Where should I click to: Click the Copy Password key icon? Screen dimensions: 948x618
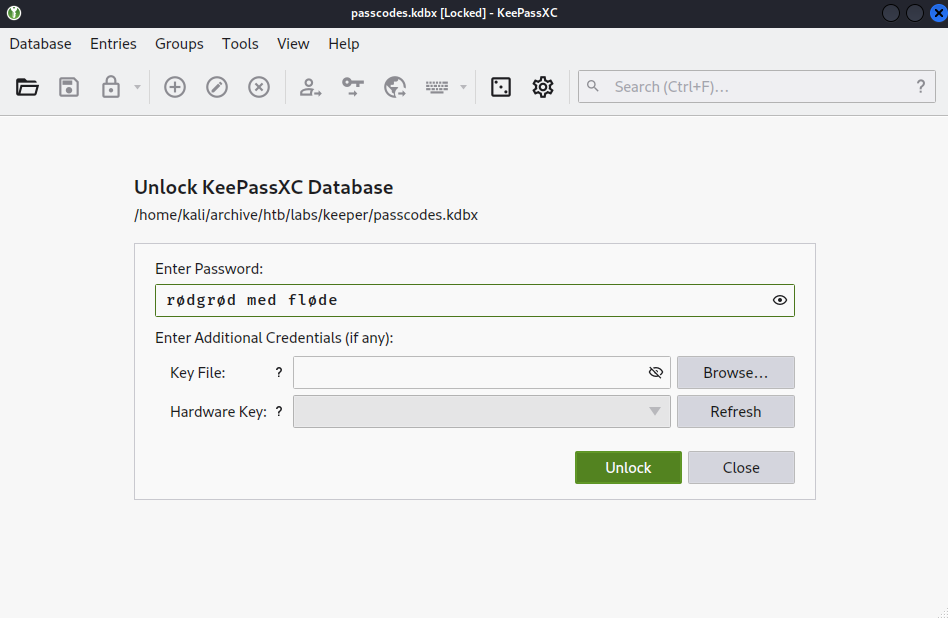click(x=352, y=87)
